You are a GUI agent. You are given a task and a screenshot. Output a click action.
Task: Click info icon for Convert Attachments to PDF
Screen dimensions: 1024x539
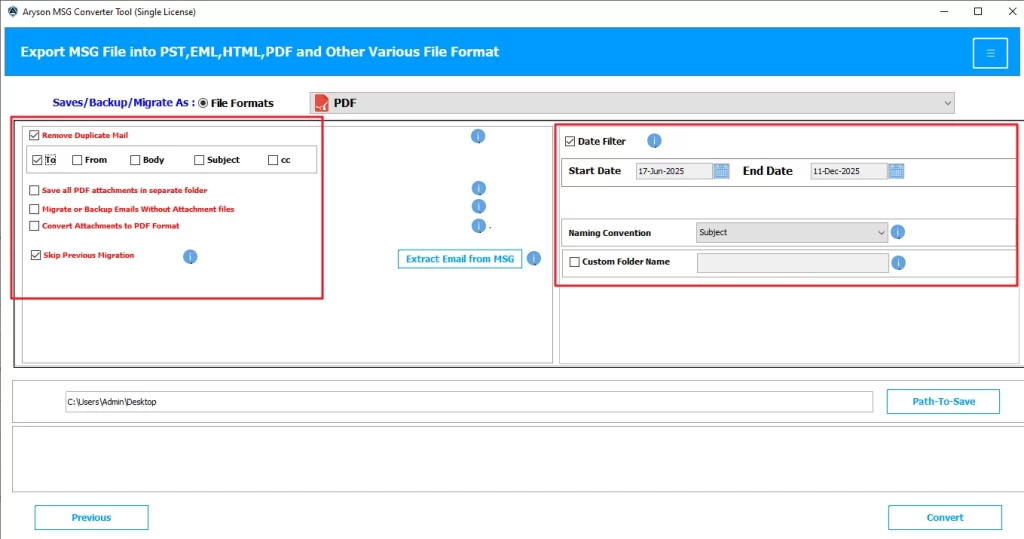click(x=479, y=226)
